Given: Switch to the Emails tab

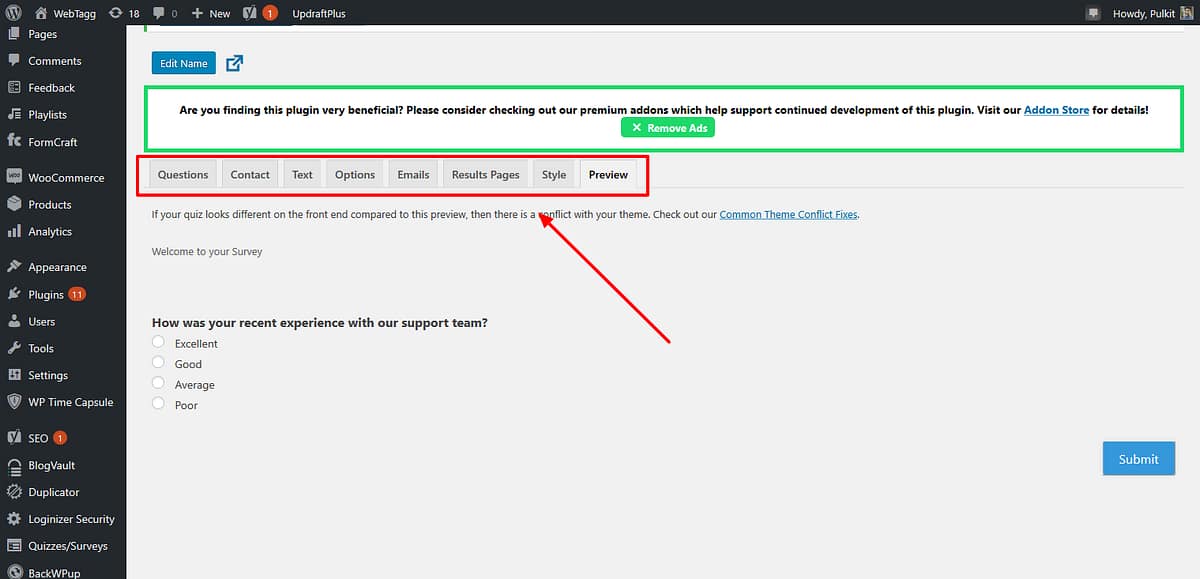Looking at the screenshot, I should [413, 174].
